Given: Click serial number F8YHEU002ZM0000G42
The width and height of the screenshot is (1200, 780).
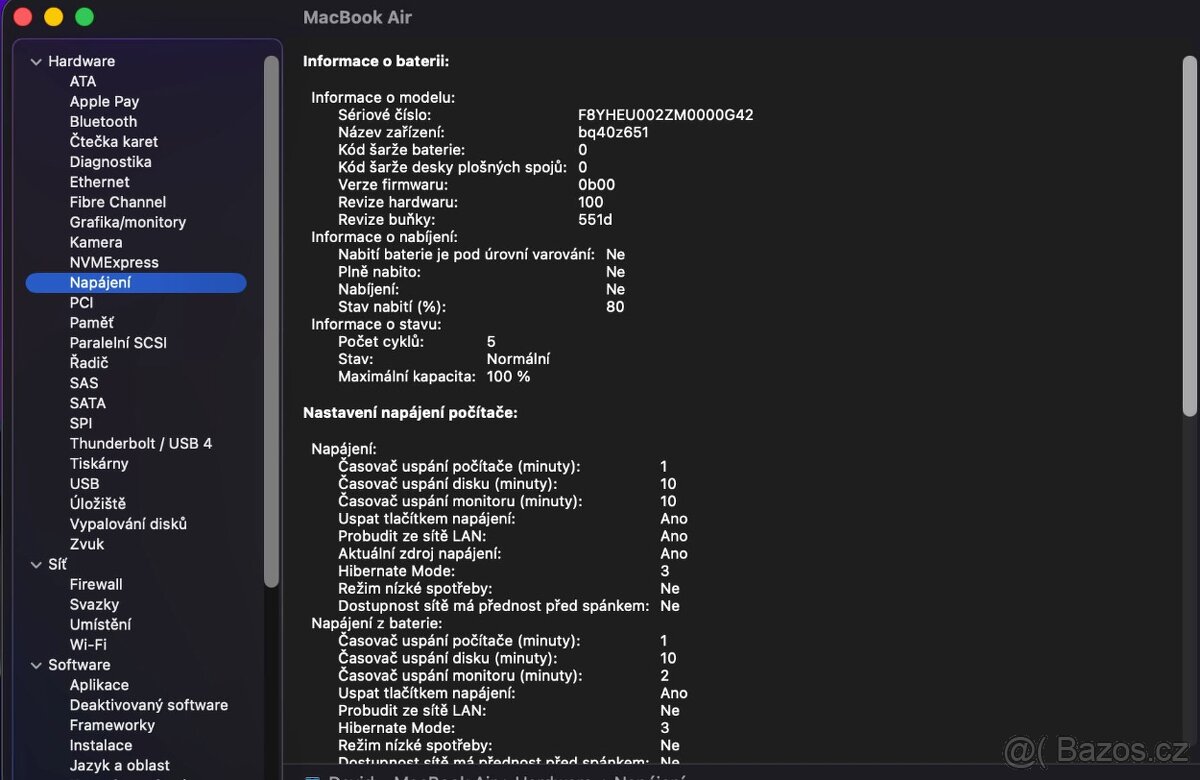Looking at the screenshot, I should click(x=666, y=115).
